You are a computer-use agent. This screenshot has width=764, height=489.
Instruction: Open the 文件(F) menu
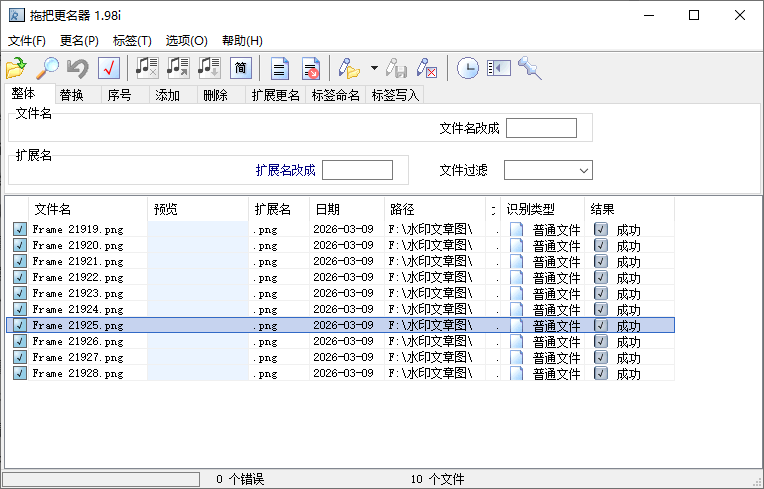coord(27,40)
